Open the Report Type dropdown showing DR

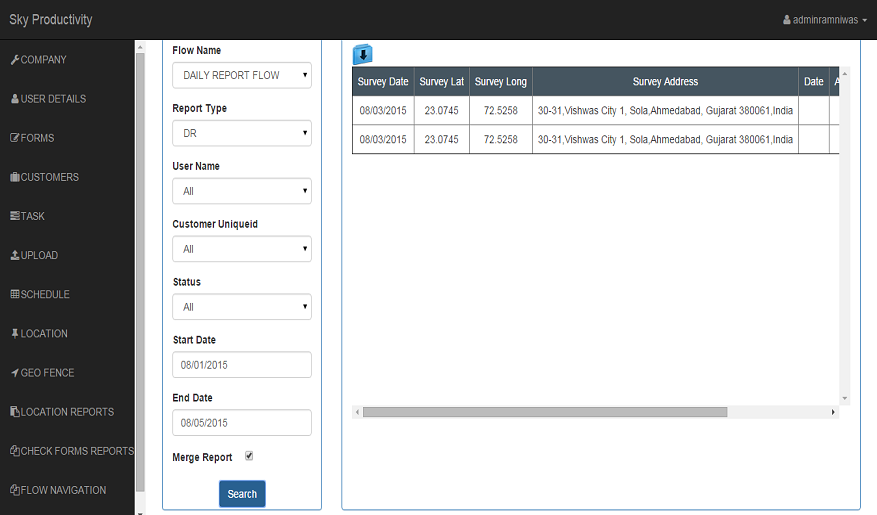(x=242, y=133)
